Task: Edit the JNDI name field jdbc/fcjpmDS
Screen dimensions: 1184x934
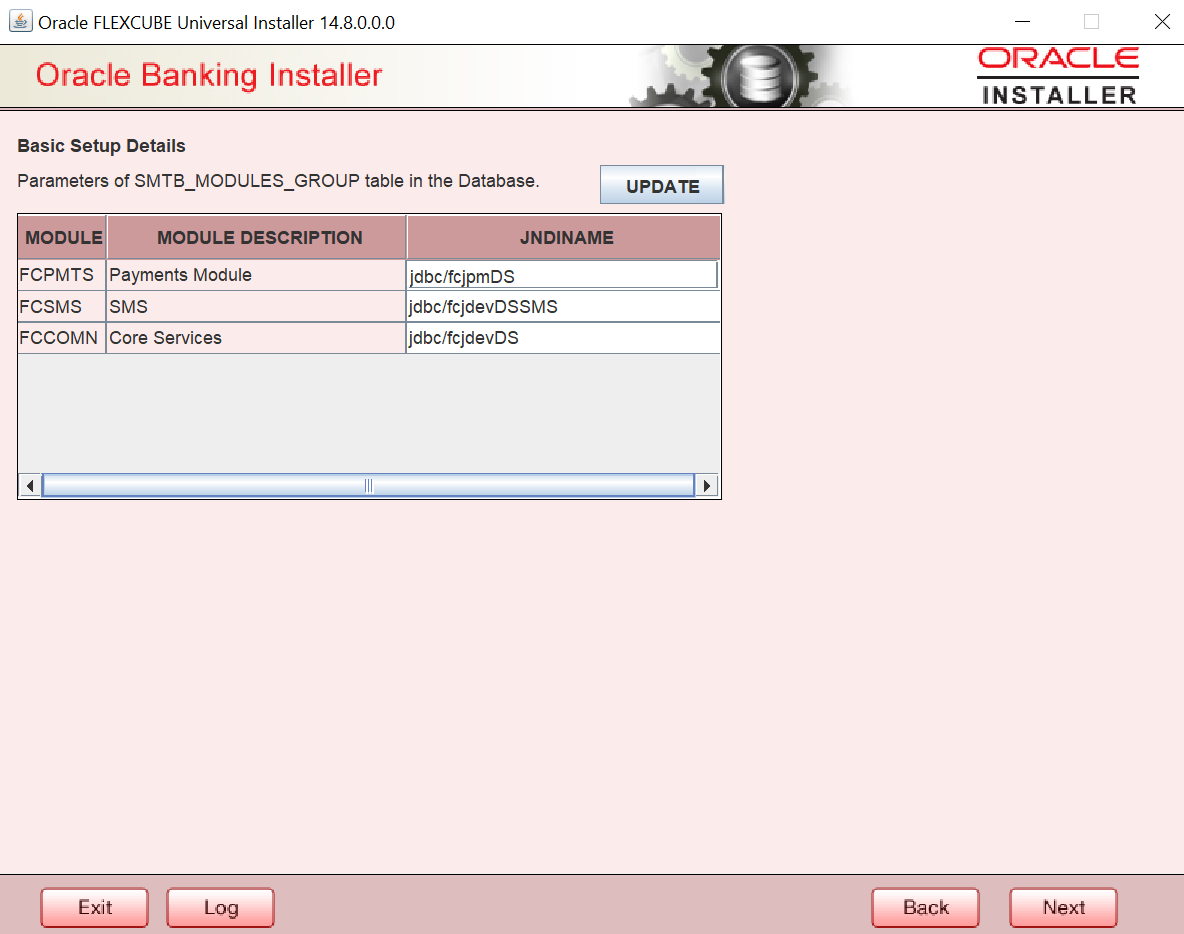Action: [x=563, y=276]
